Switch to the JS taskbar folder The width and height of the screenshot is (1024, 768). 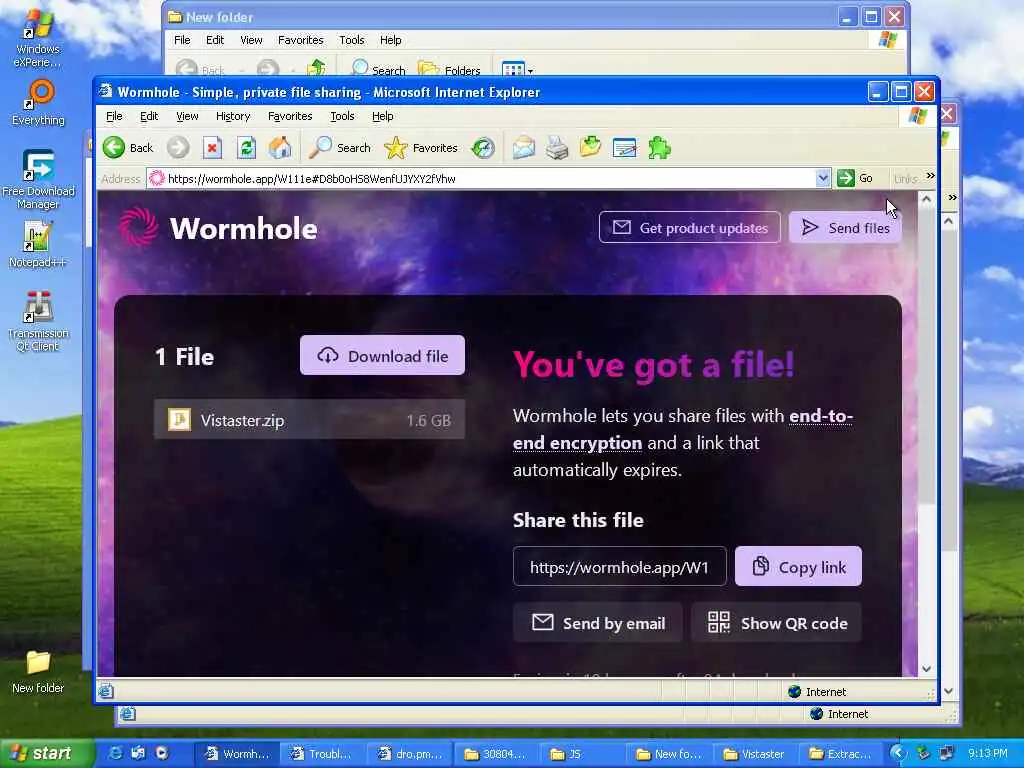click(583, 754)
